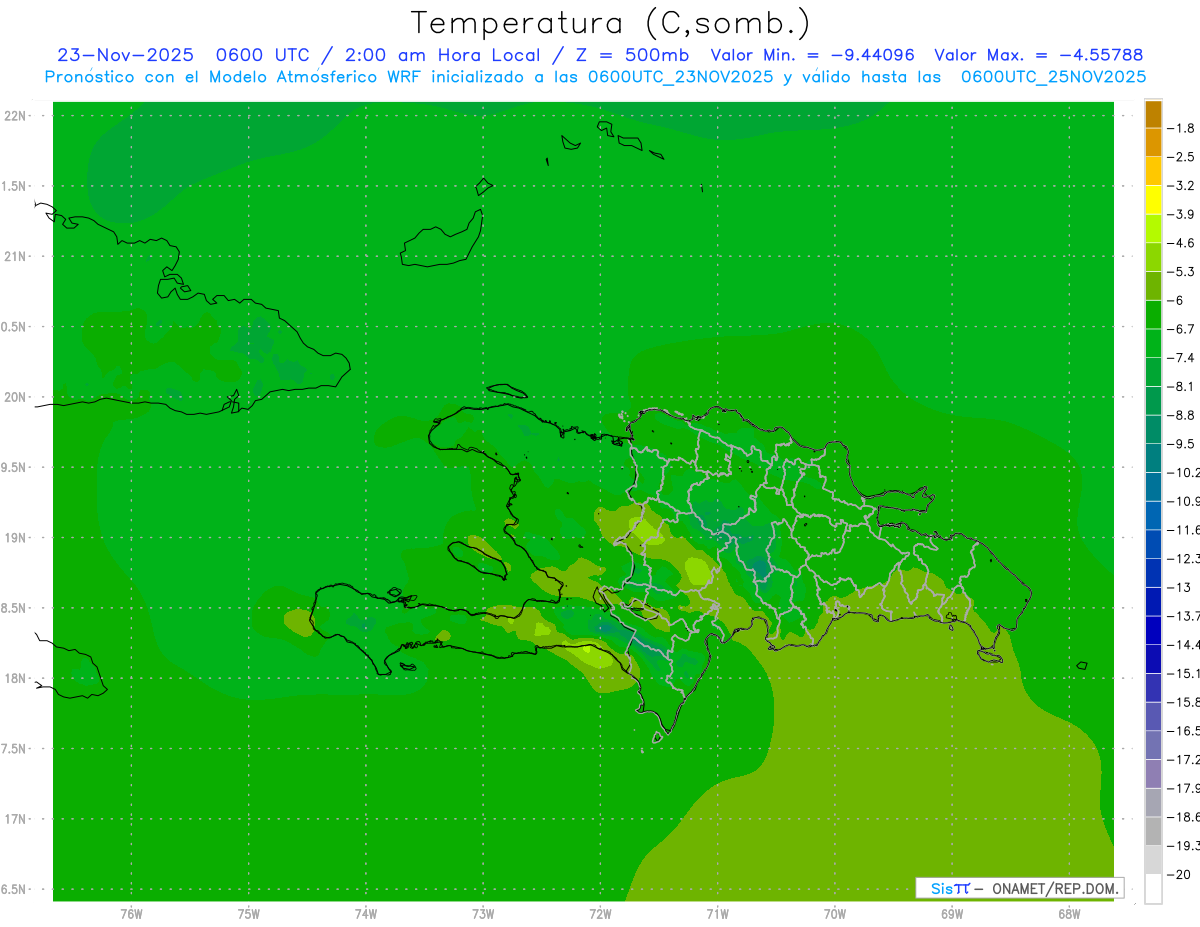Viewport: 1200px width, 927px height.
Task: Click the ONAMET/REP.DOM. credit label
Action: pos(1055,888)
